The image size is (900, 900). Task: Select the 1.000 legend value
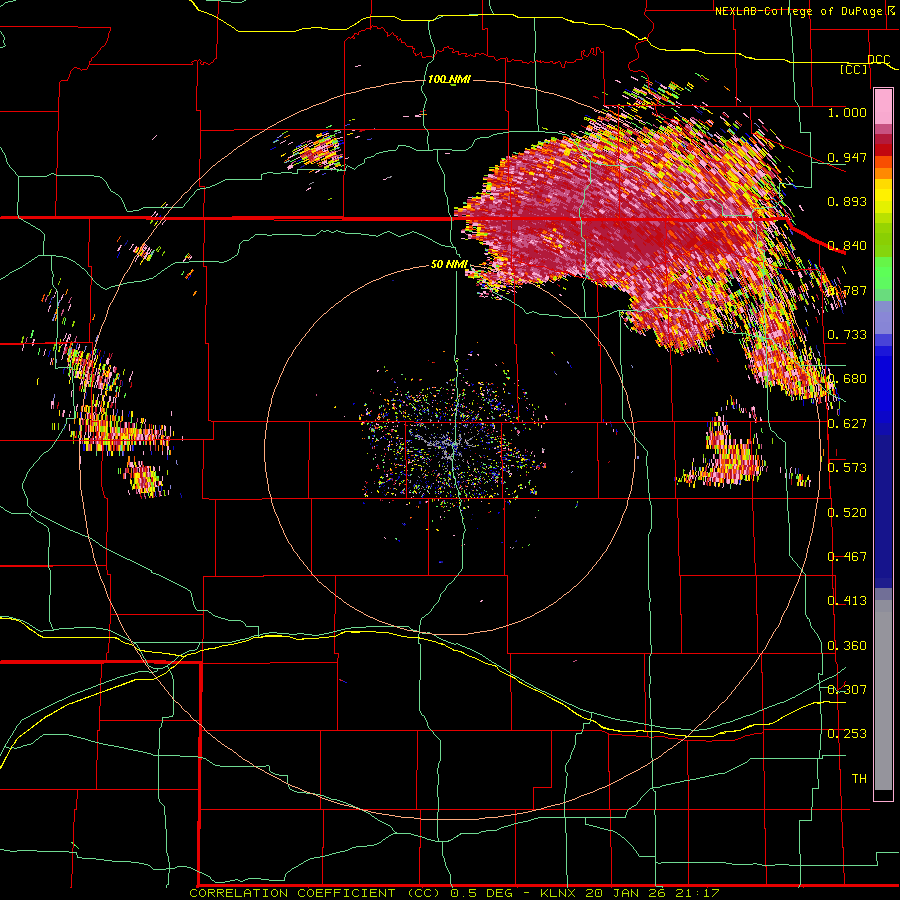(x=847, y=112)
